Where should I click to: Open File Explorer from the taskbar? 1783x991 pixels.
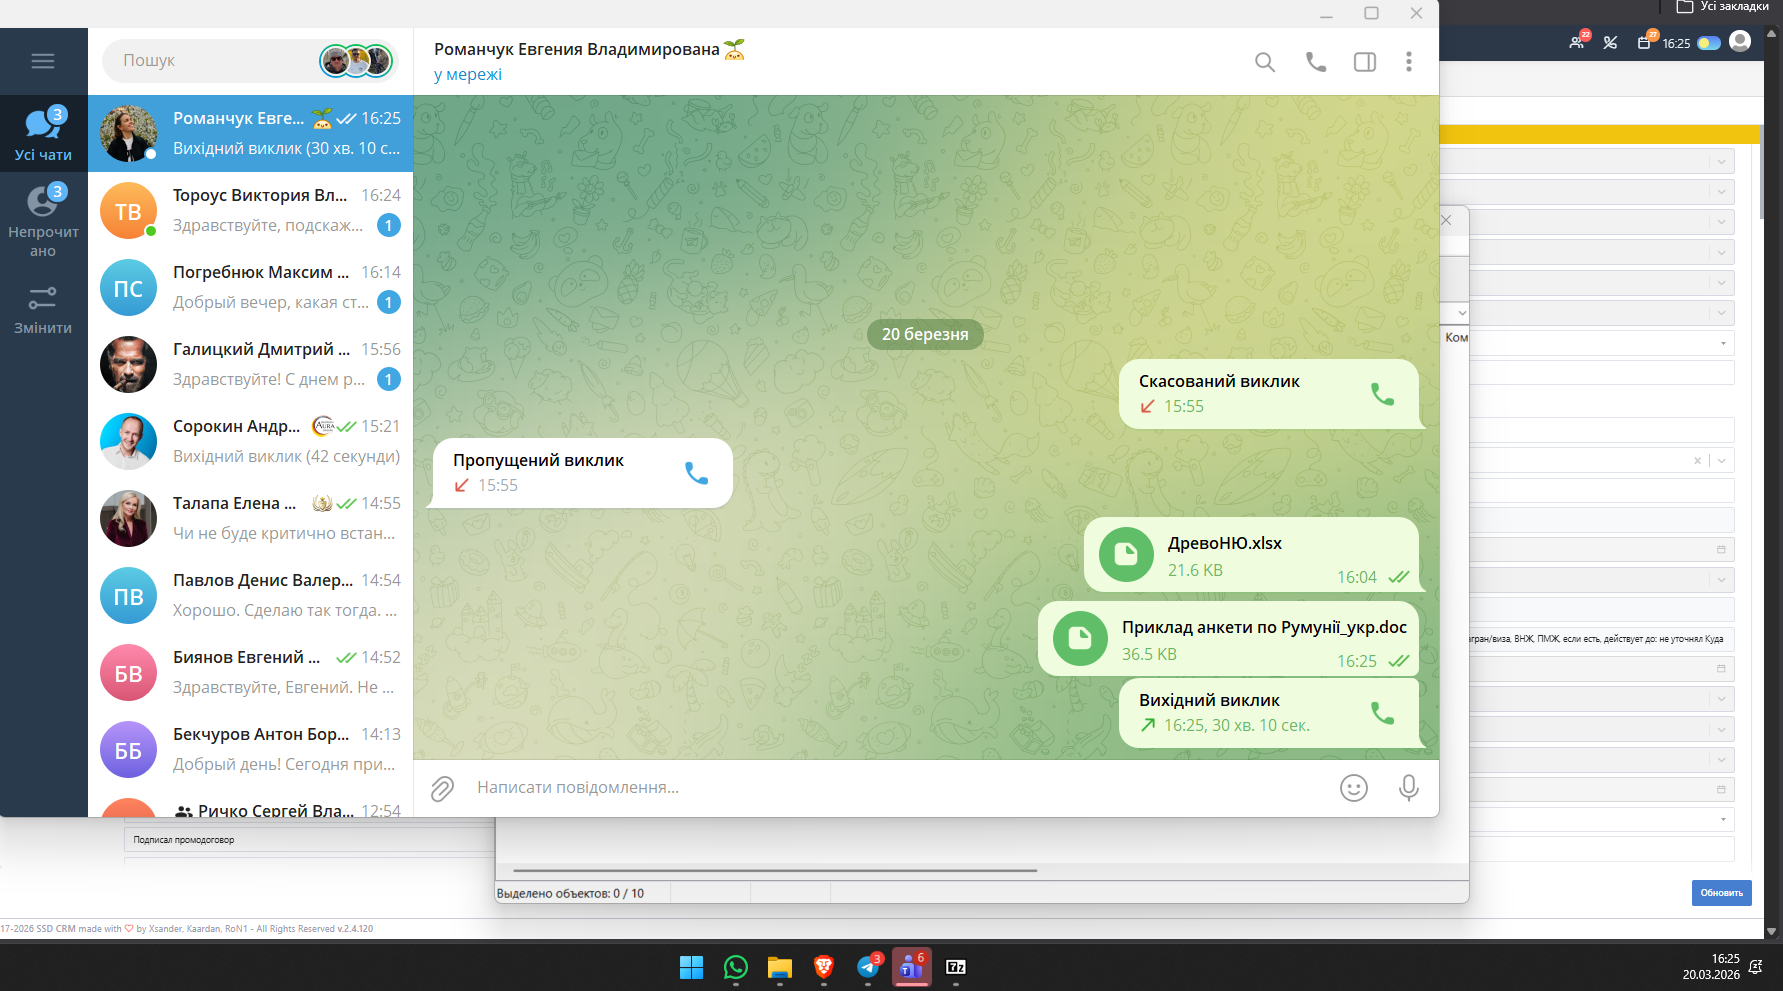click(x=780, y=967)
